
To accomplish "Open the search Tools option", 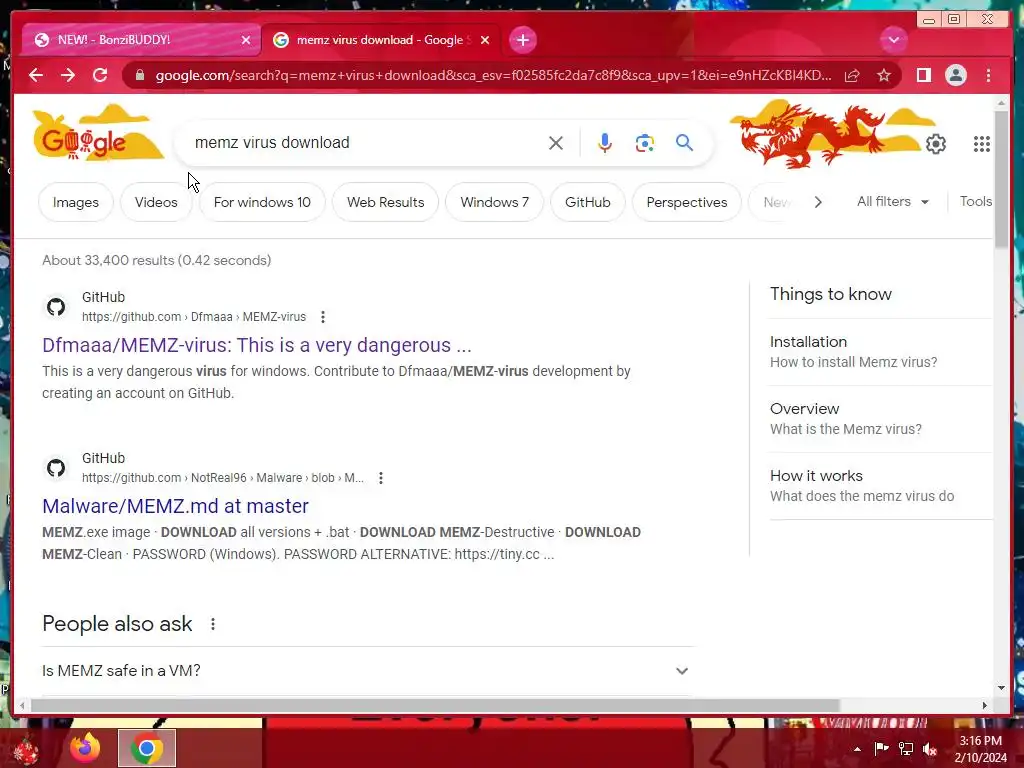I will click(x=976, y=202).
